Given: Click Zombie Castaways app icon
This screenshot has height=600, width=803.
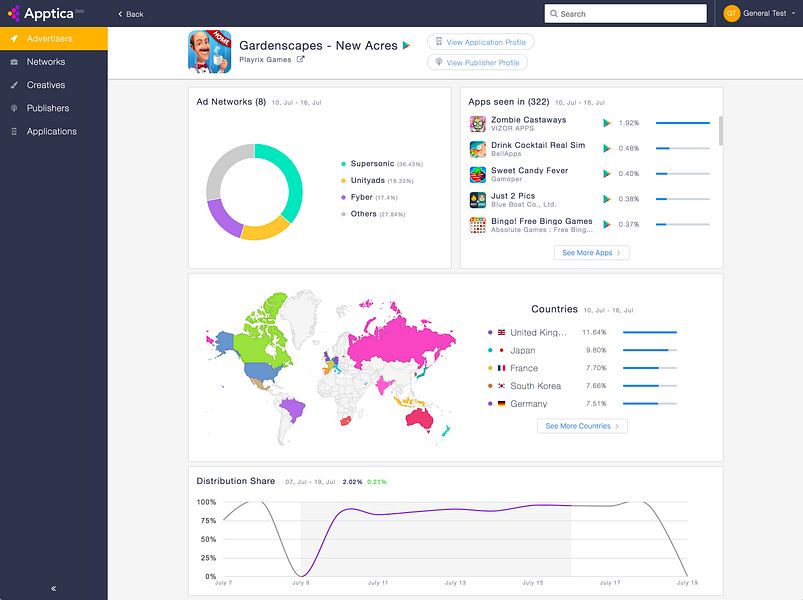Looking at the screenshot, I should click(x=478, y=123).
